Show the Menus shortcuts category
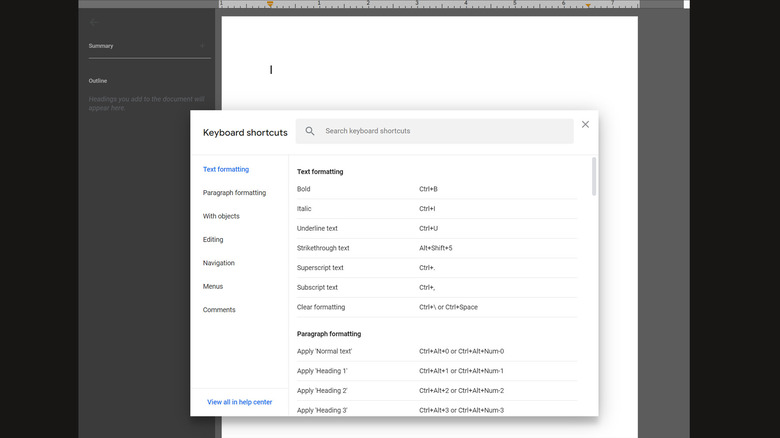 (x=213, y=286)
